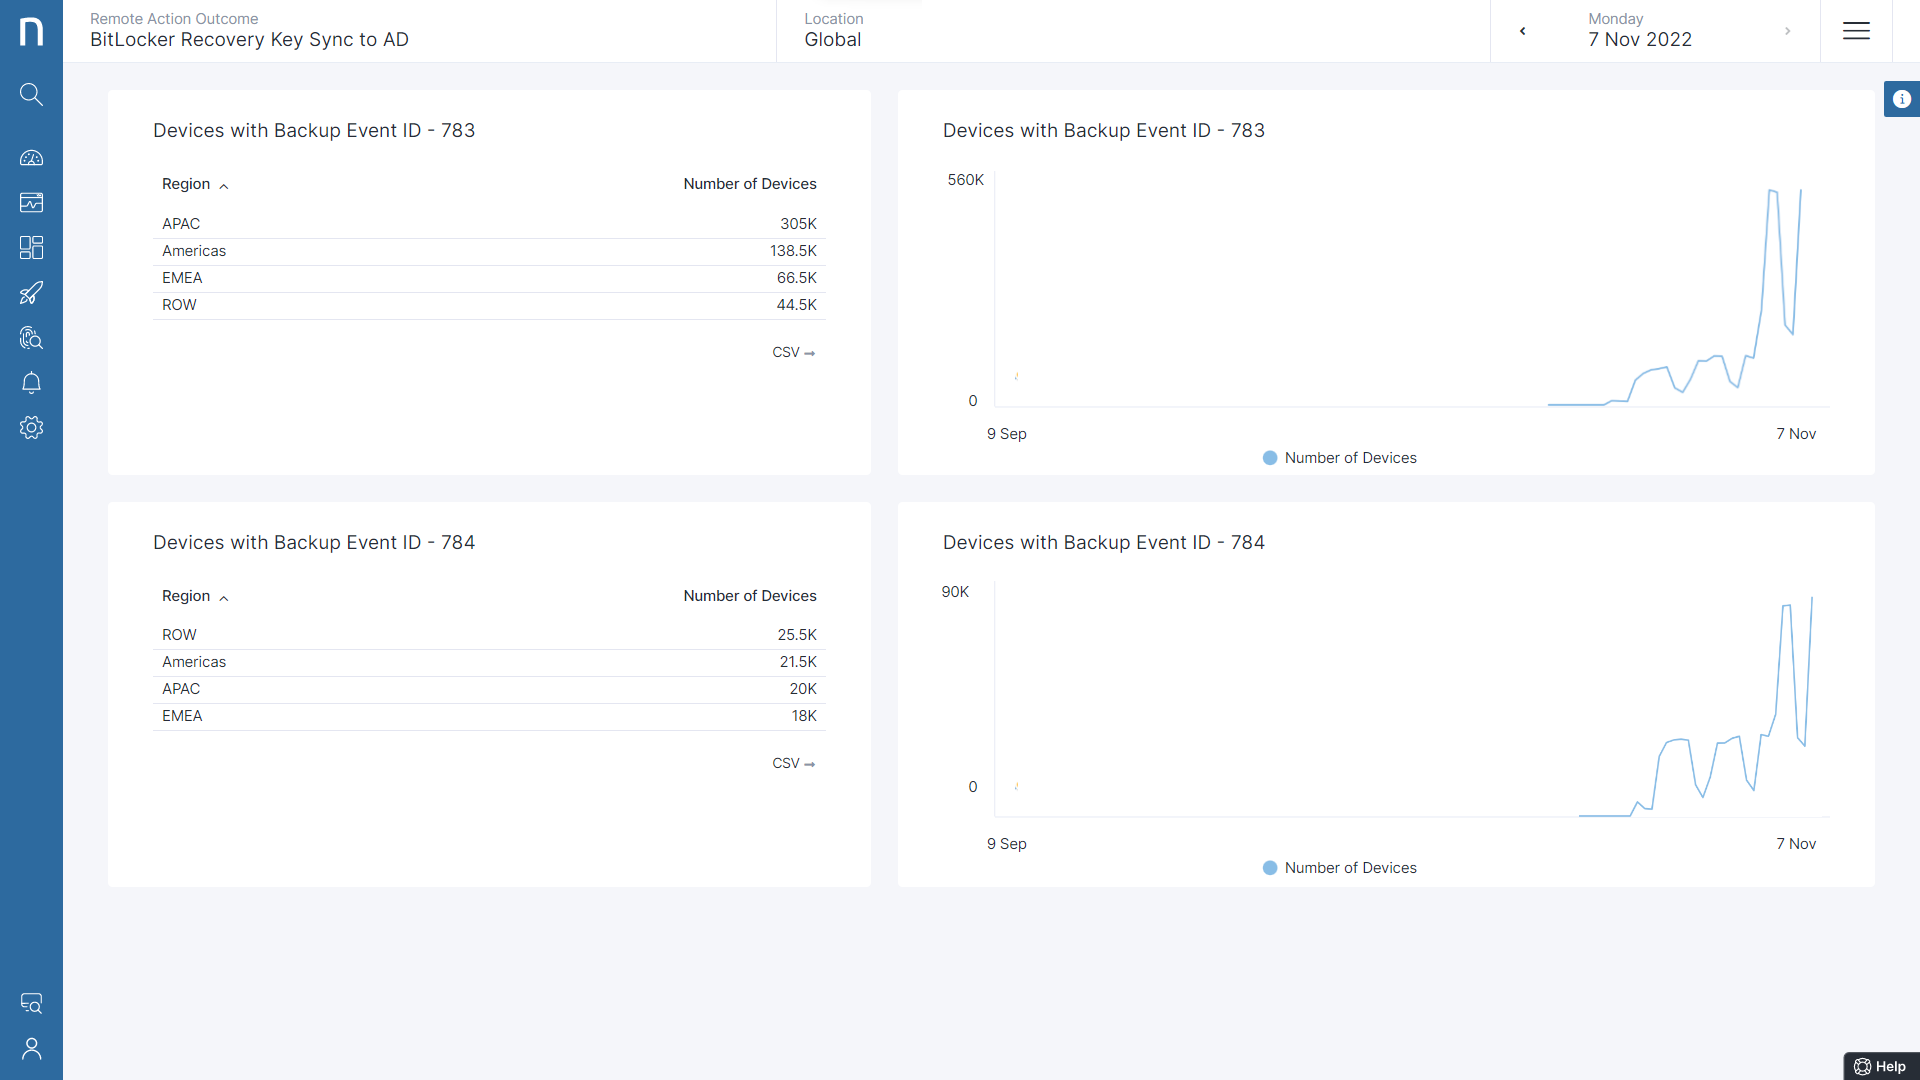Open the administration gear icon
Viewport: 1920px width, 1080px height.
31,427
